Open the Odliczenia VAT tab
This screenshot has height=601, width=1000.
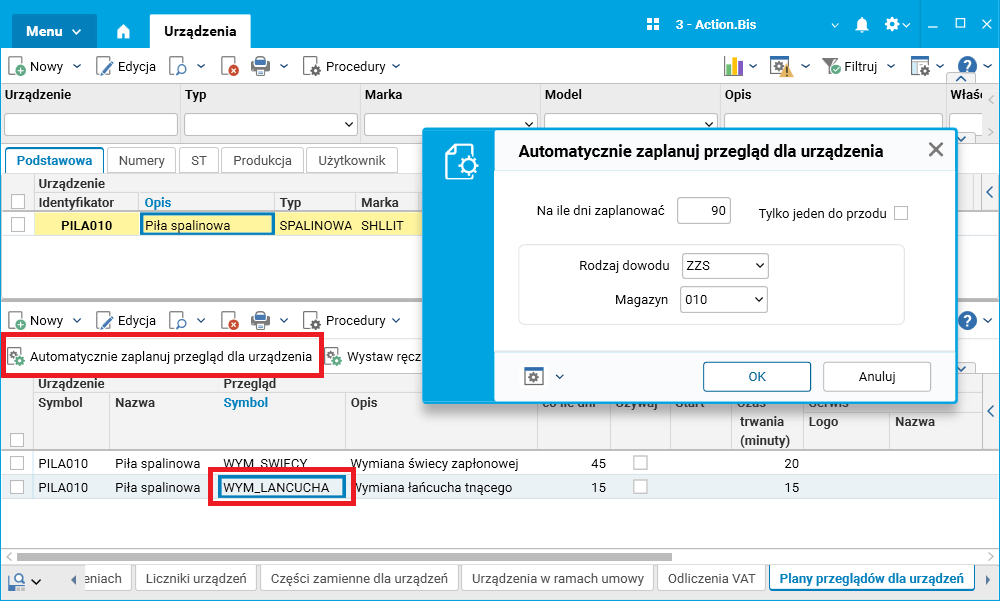pos(711,578)
